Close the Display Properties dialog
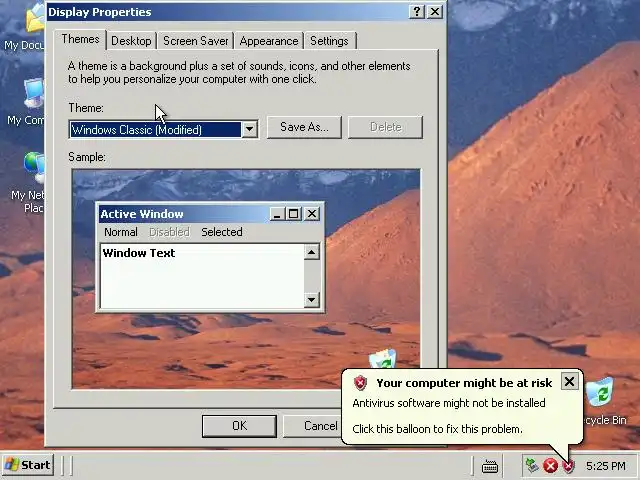 [x=435, y=12]
